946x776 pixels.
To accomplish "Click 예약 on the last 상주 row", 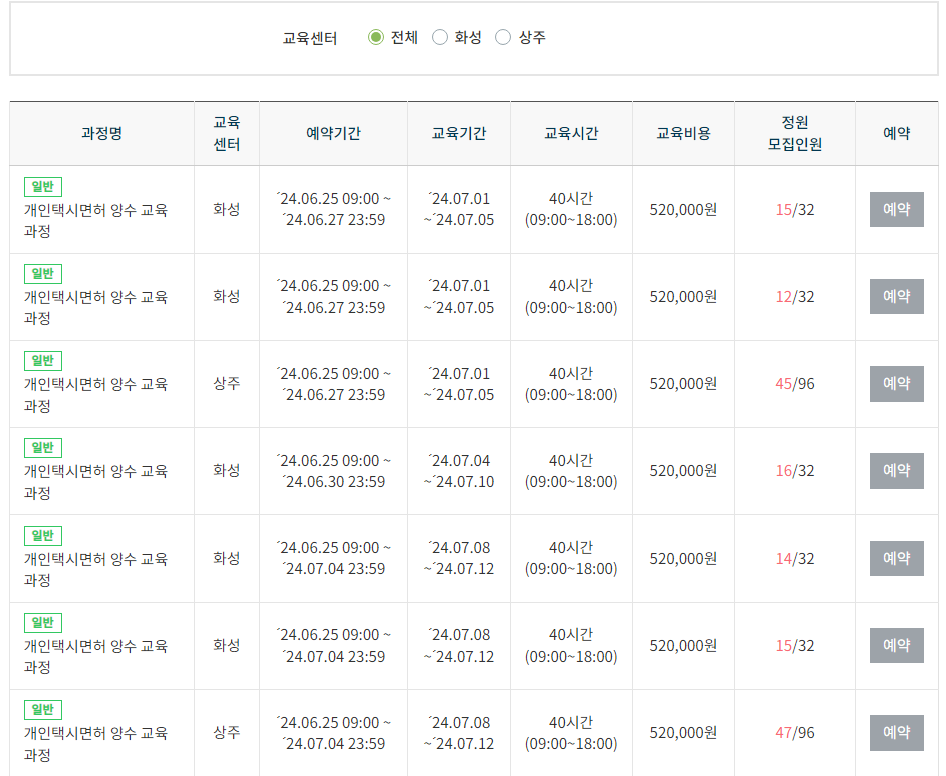I will point(896,732).
